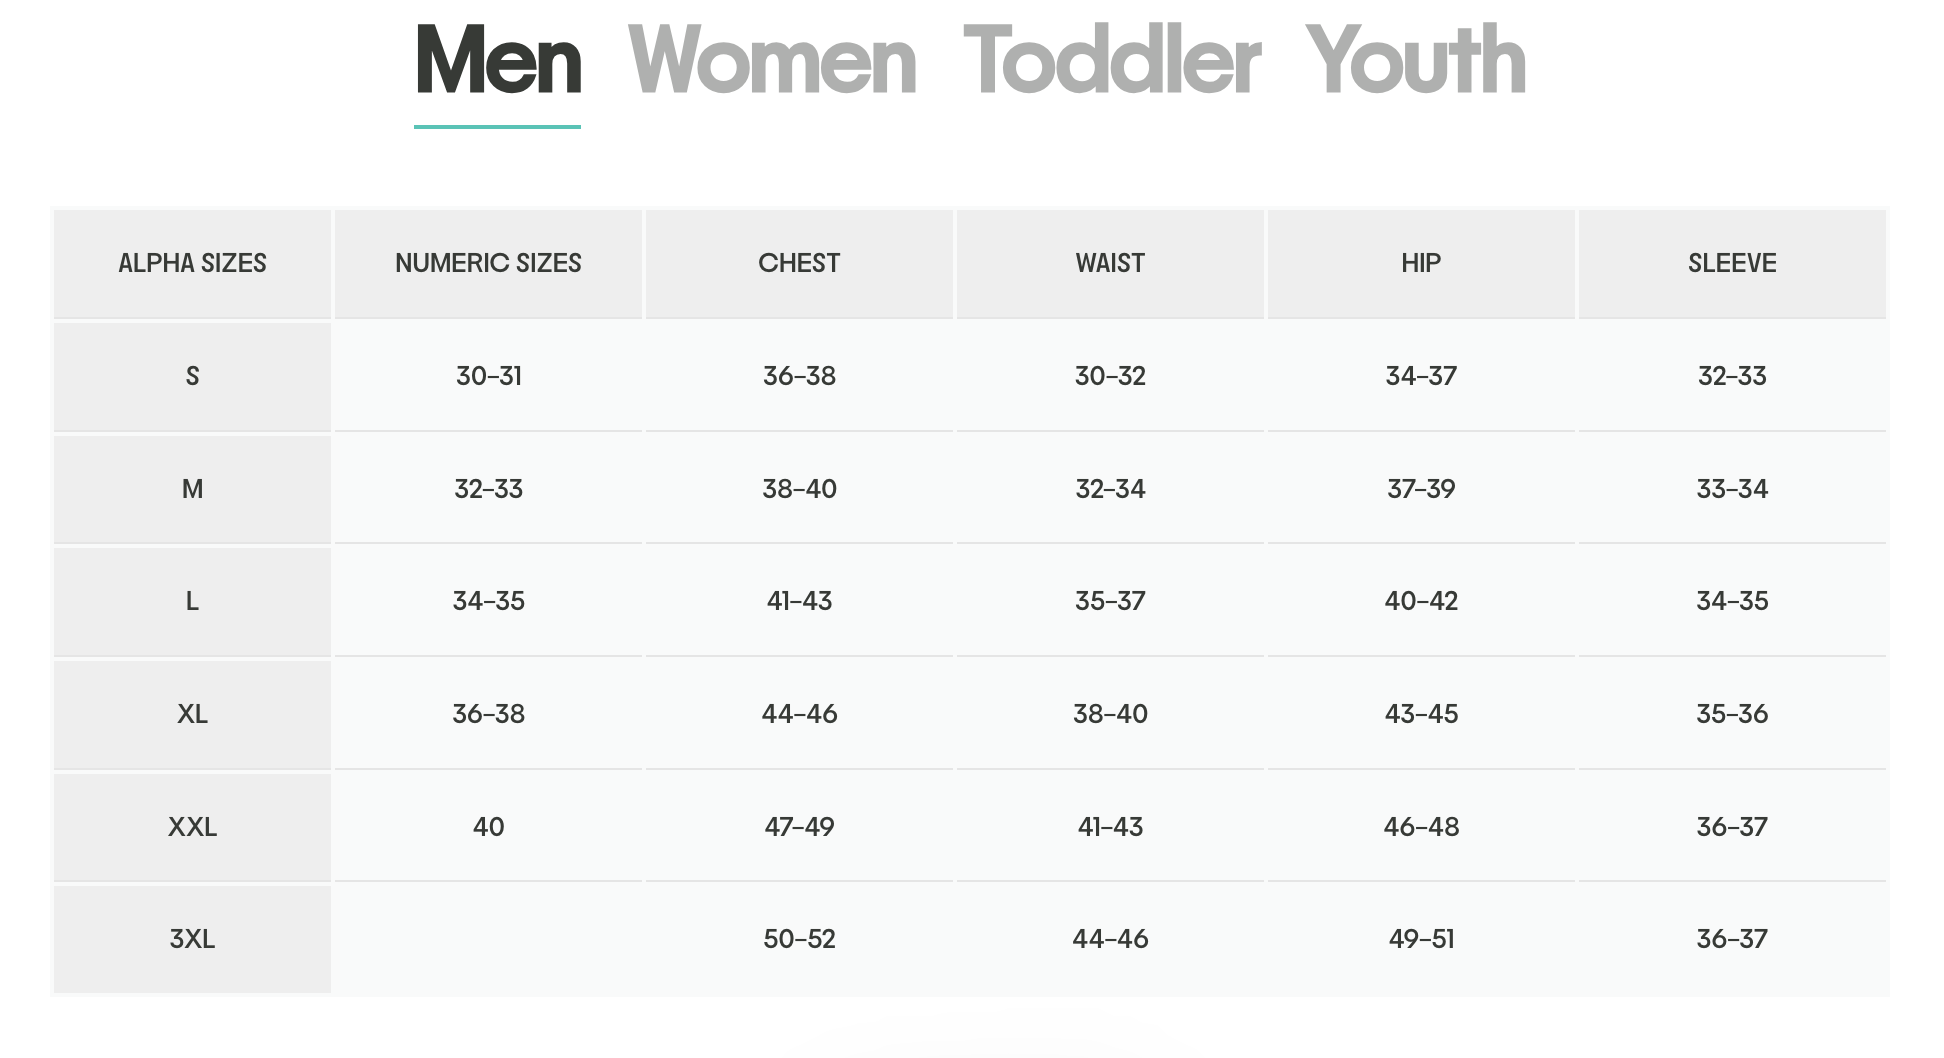The image size is (1944, 1058).
Task: Select the Chest column header
Action: 799,263
